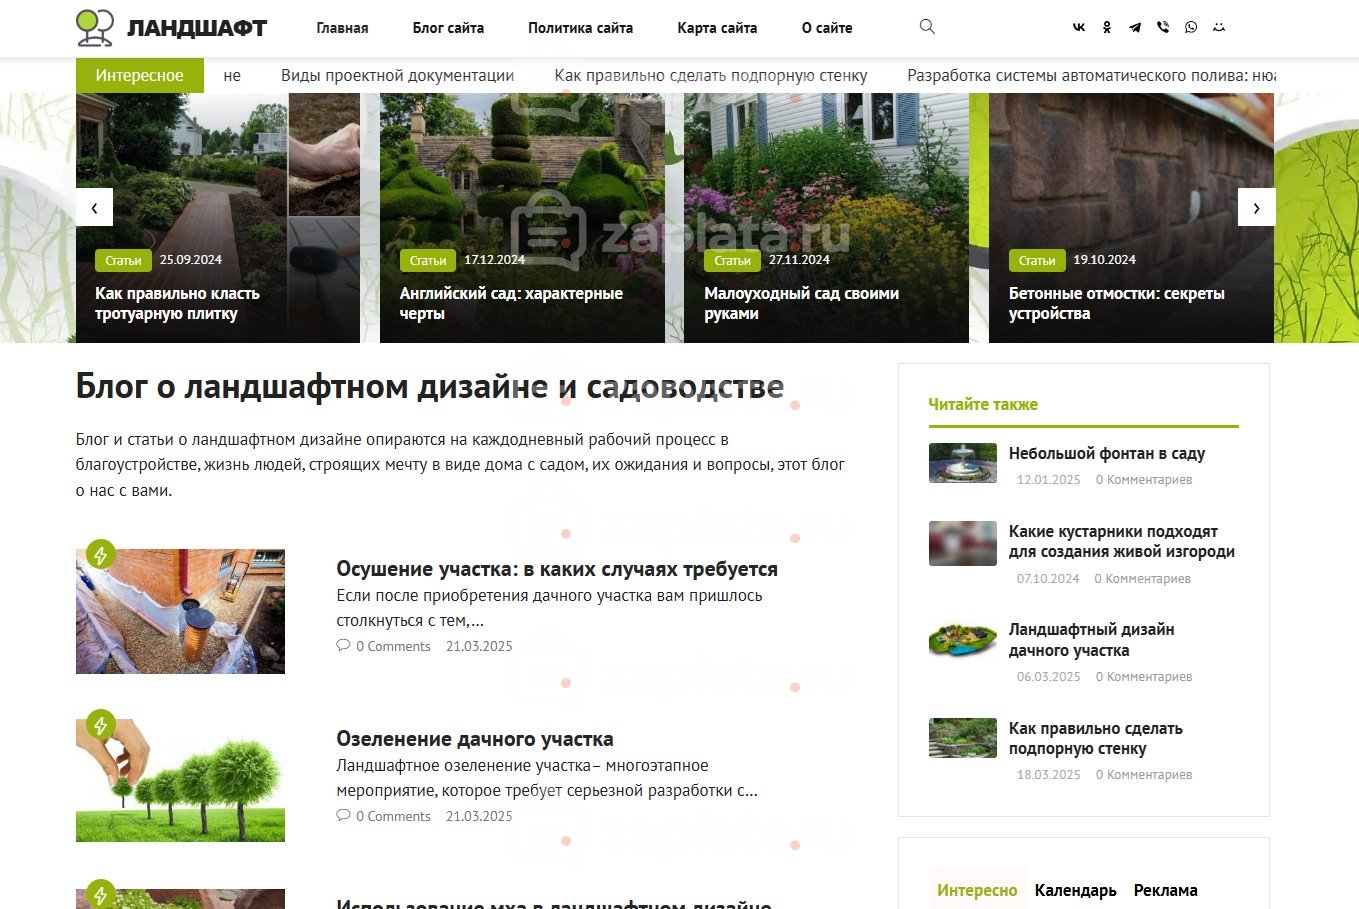This screenshot has height=909, width=1359.
Task: Share via the Telegram icon
Action: (1135, 28)
